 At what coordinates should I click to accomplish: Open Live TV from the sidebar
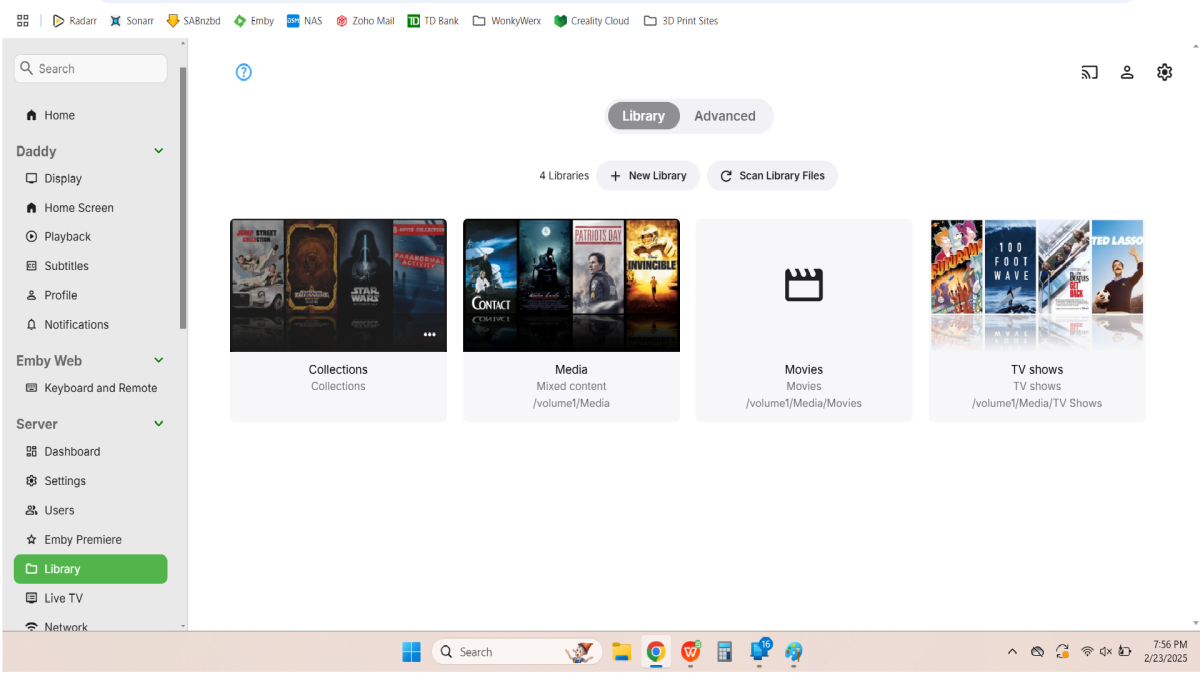click(33, 597)
